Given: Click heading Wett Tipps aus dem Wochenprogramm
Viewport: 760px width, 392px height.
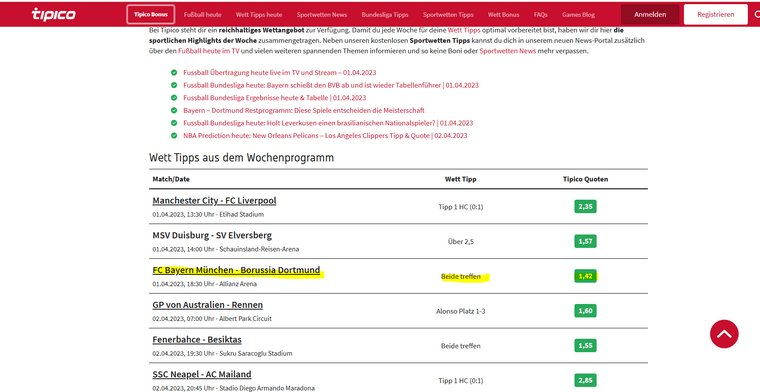Looking at the screenshot, I should pyautogui.click(x=241, y=157).
